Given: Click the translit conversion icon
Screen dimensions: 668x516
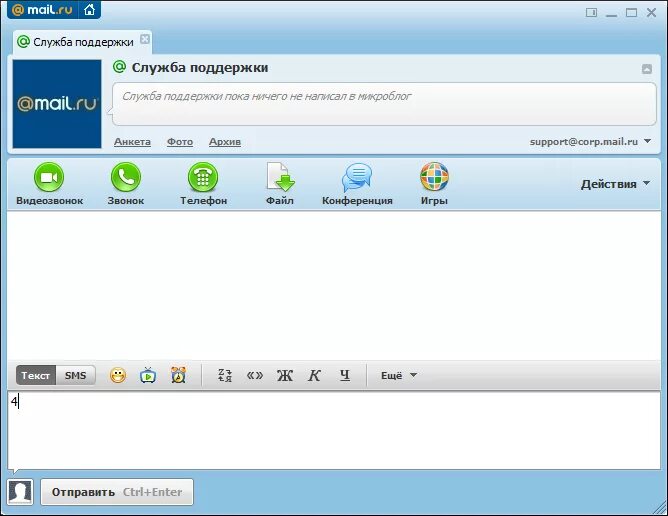Looking at the screenshot, I should point(225,375).
